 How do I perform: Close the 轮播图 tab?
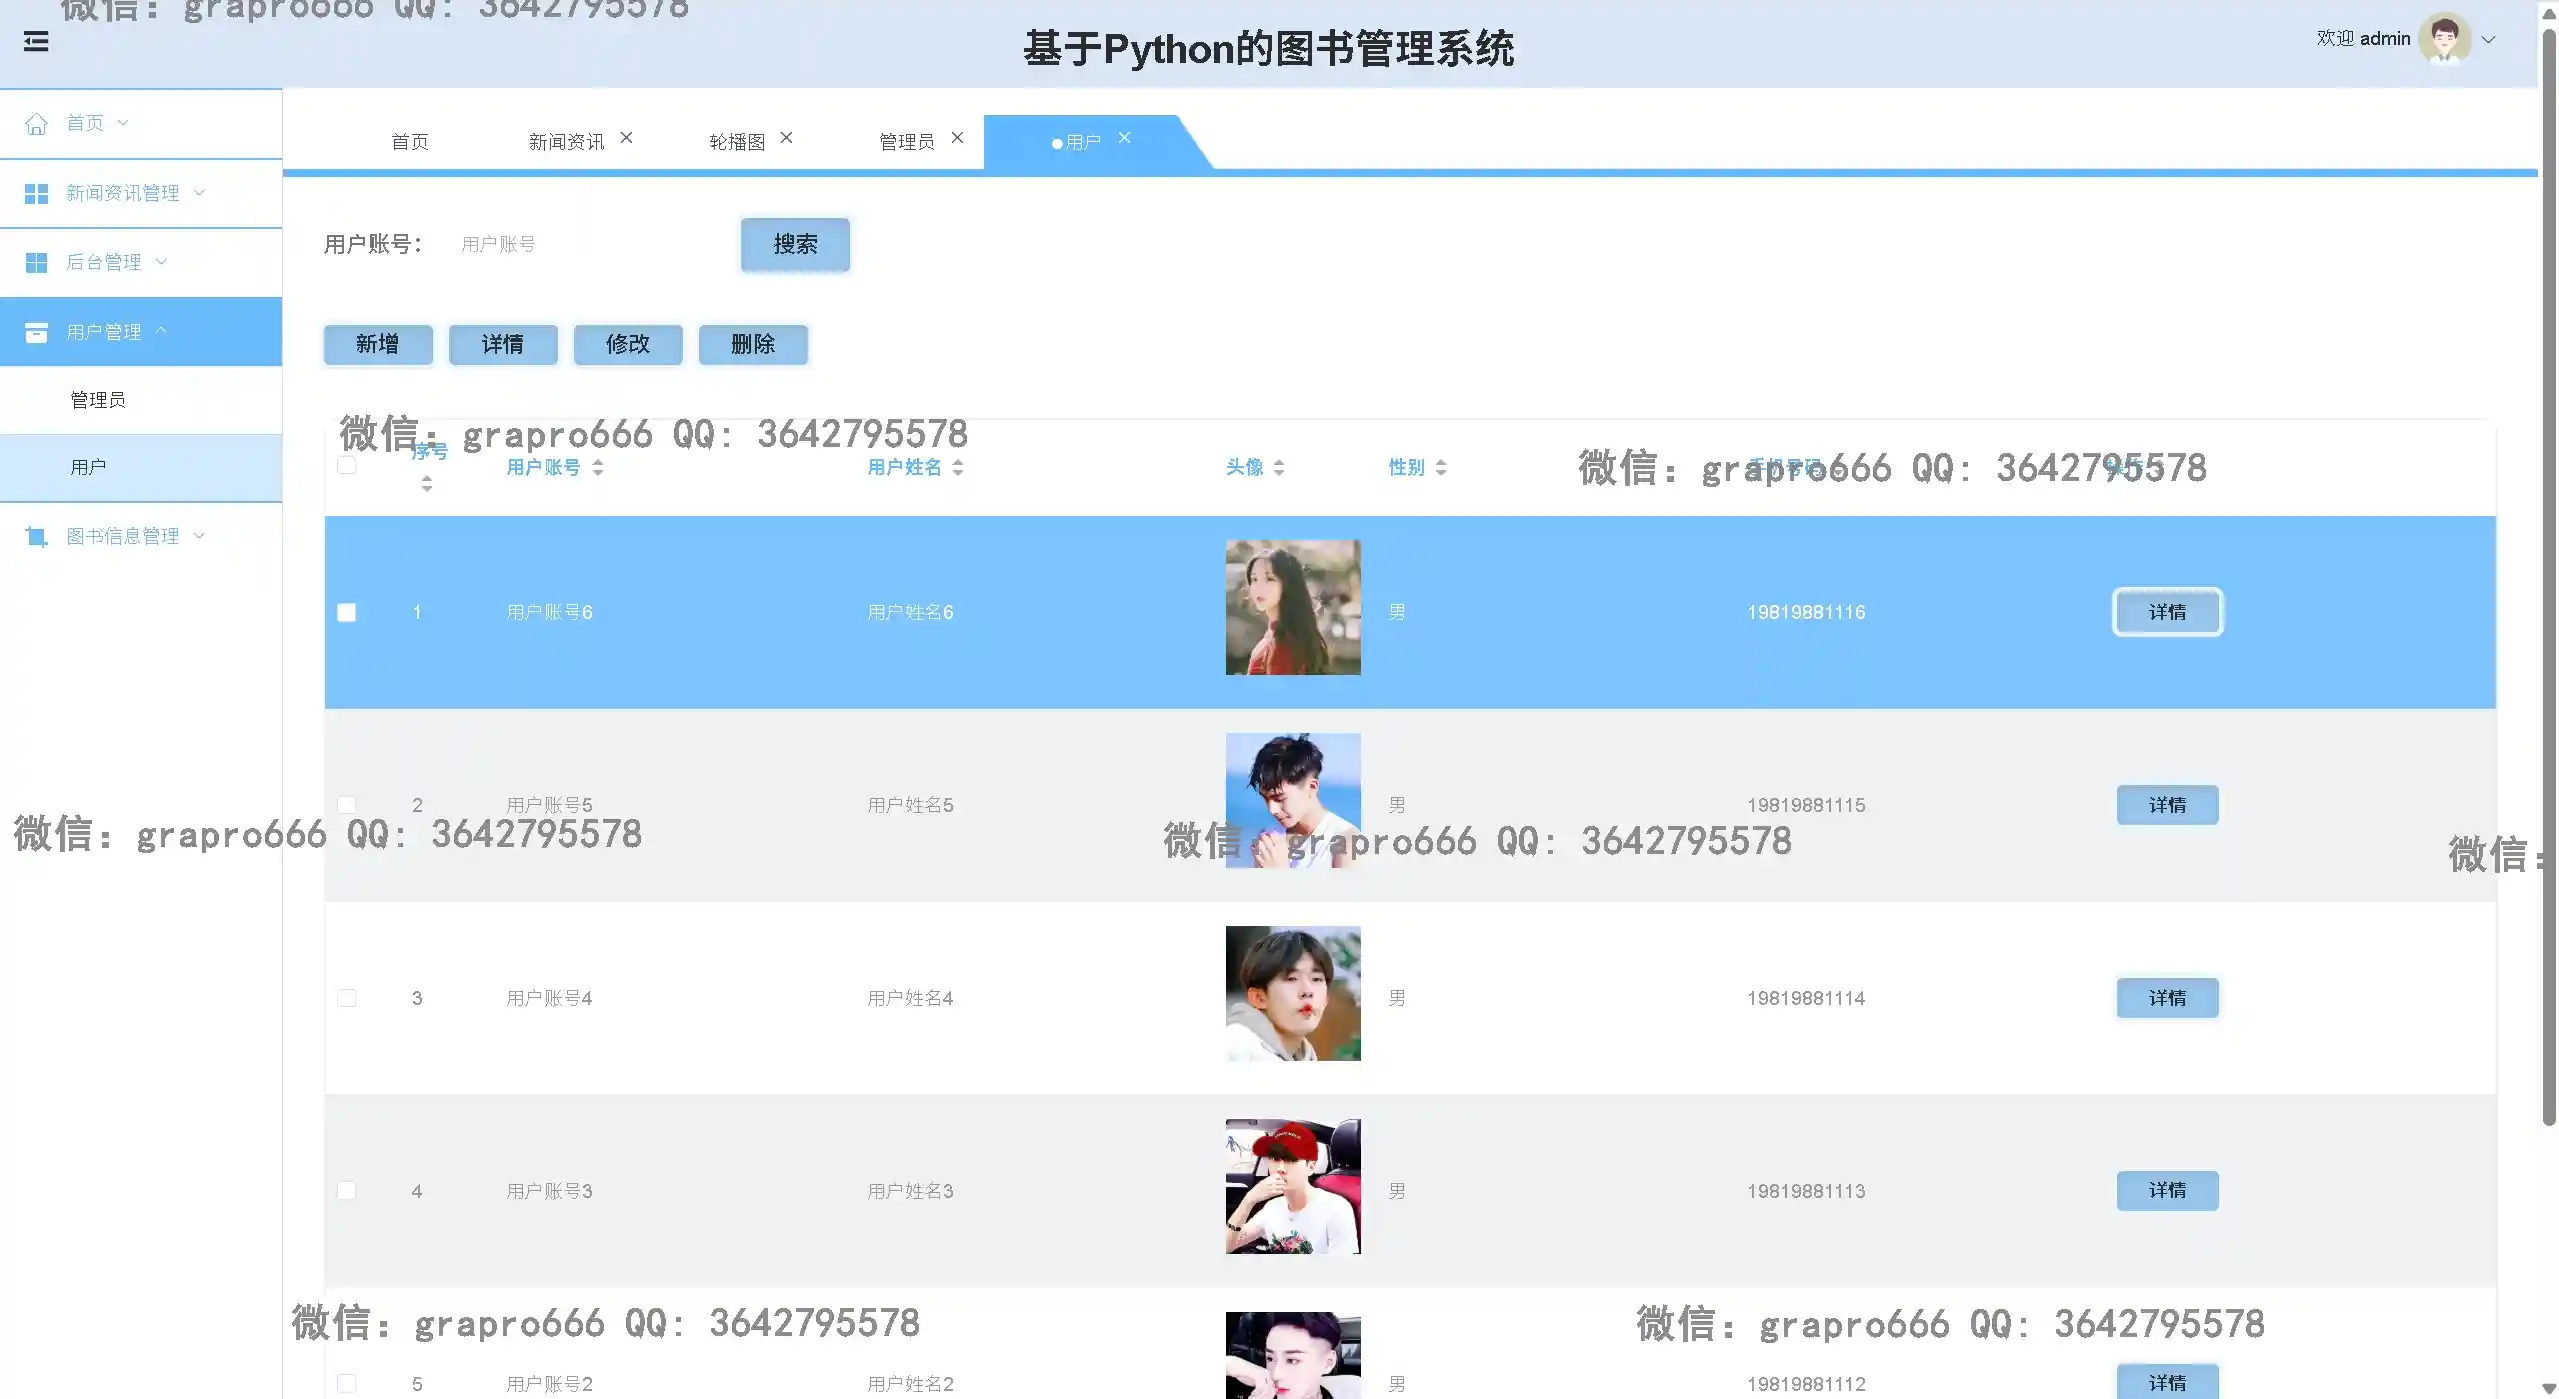786,138
